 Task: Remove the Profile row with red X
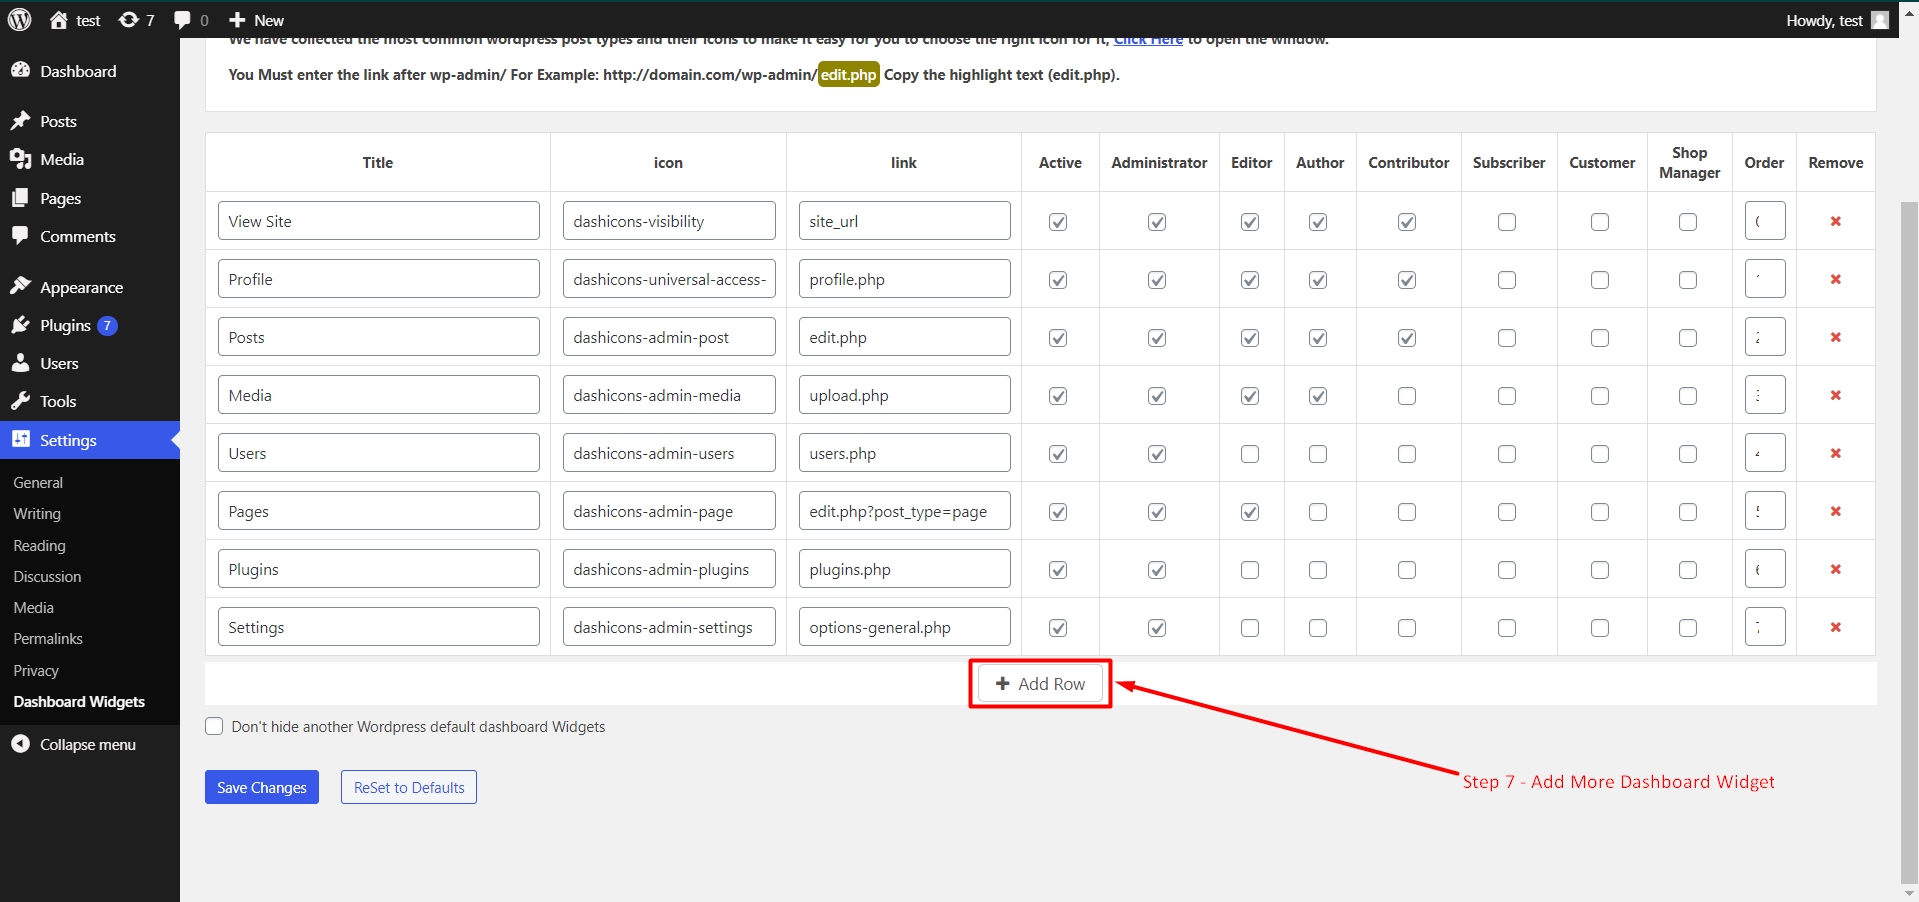tap(1836, 279)
